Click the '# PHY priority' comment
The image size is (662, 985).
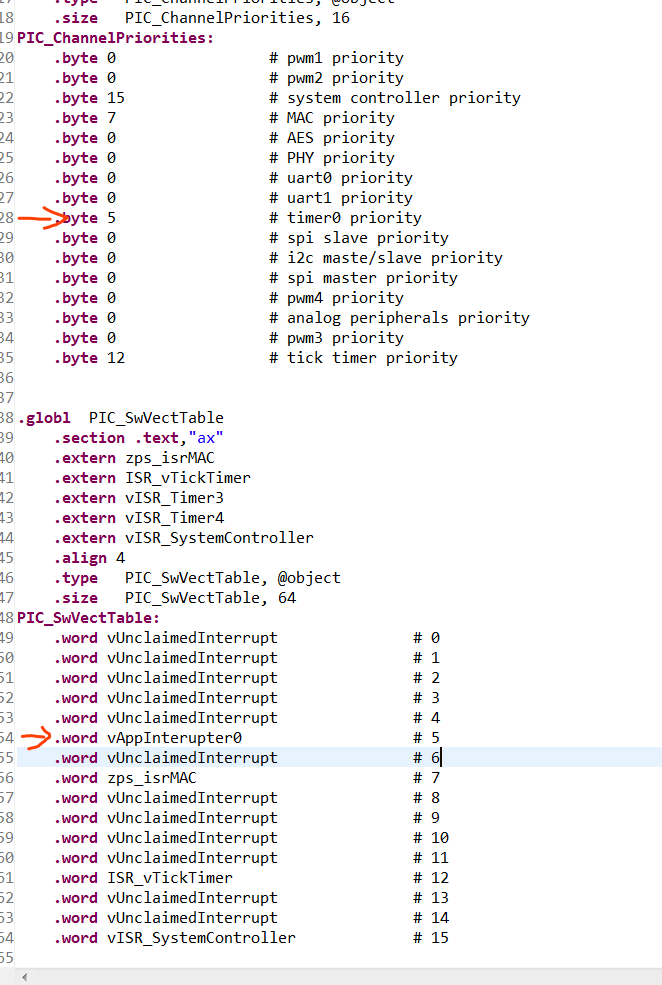click(x=332, y=158)
